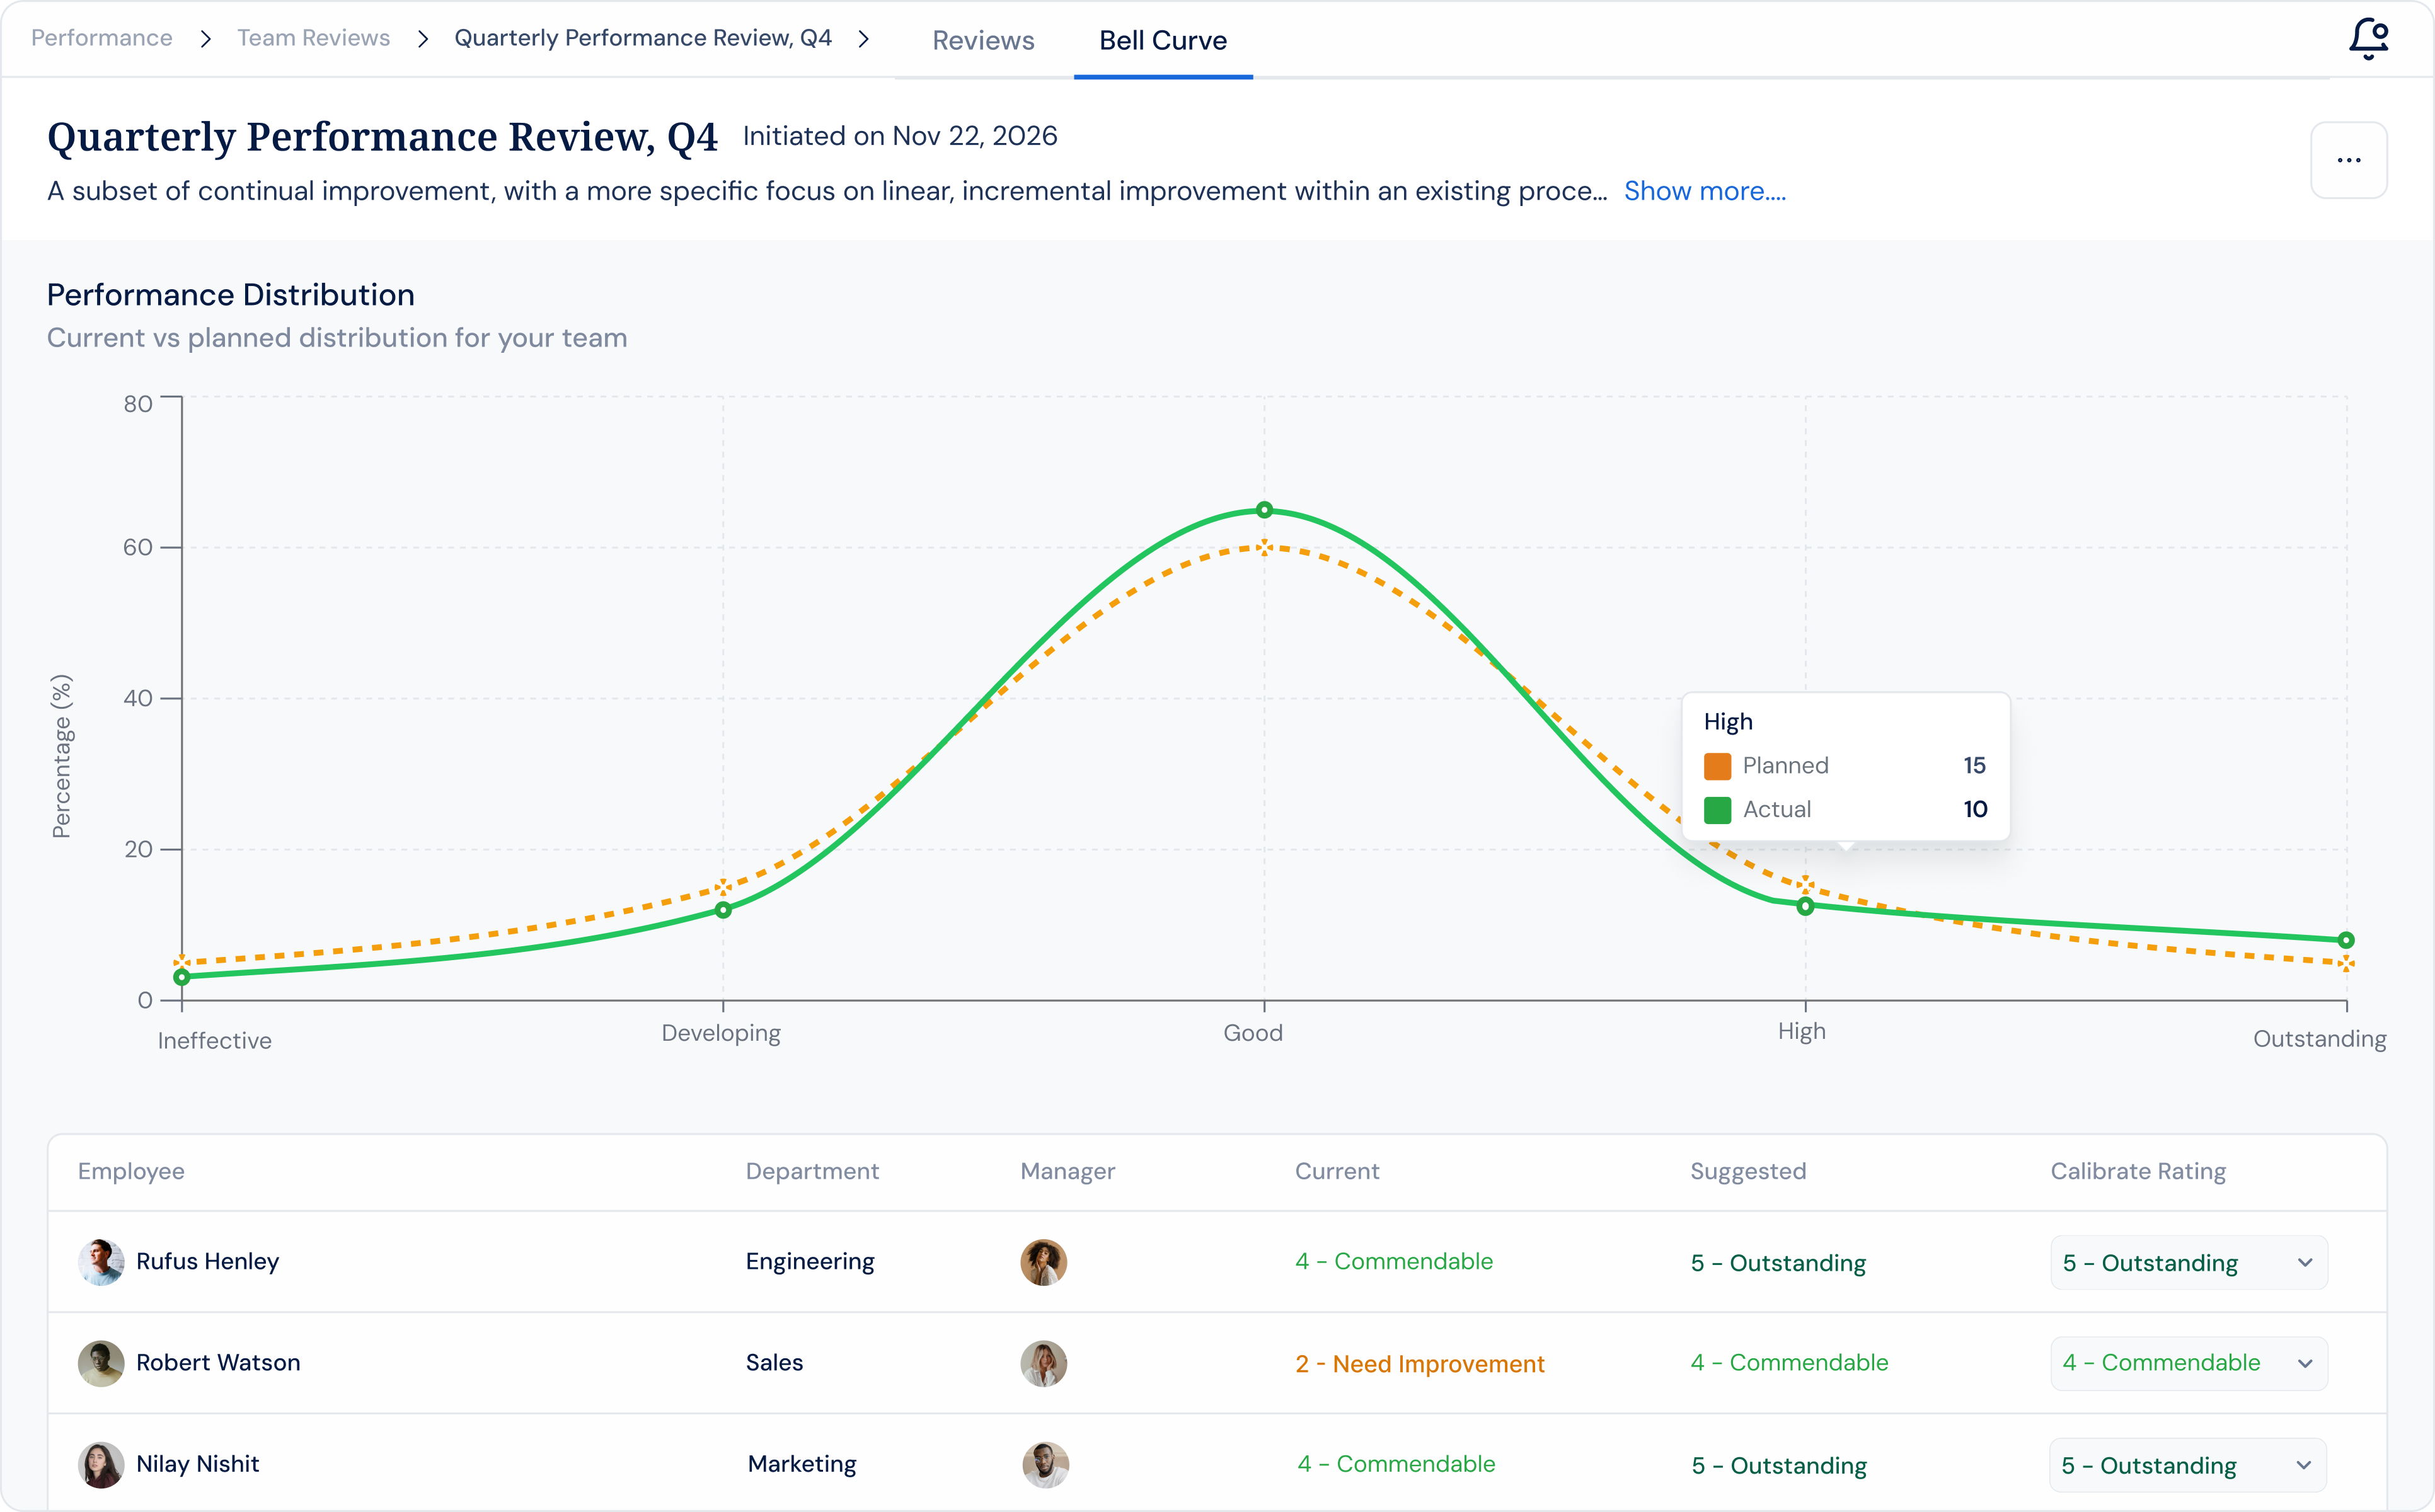This screenshot has width=2435, height=1512.
Task: Click the green Actual point at High
Action: (1805, 906)
